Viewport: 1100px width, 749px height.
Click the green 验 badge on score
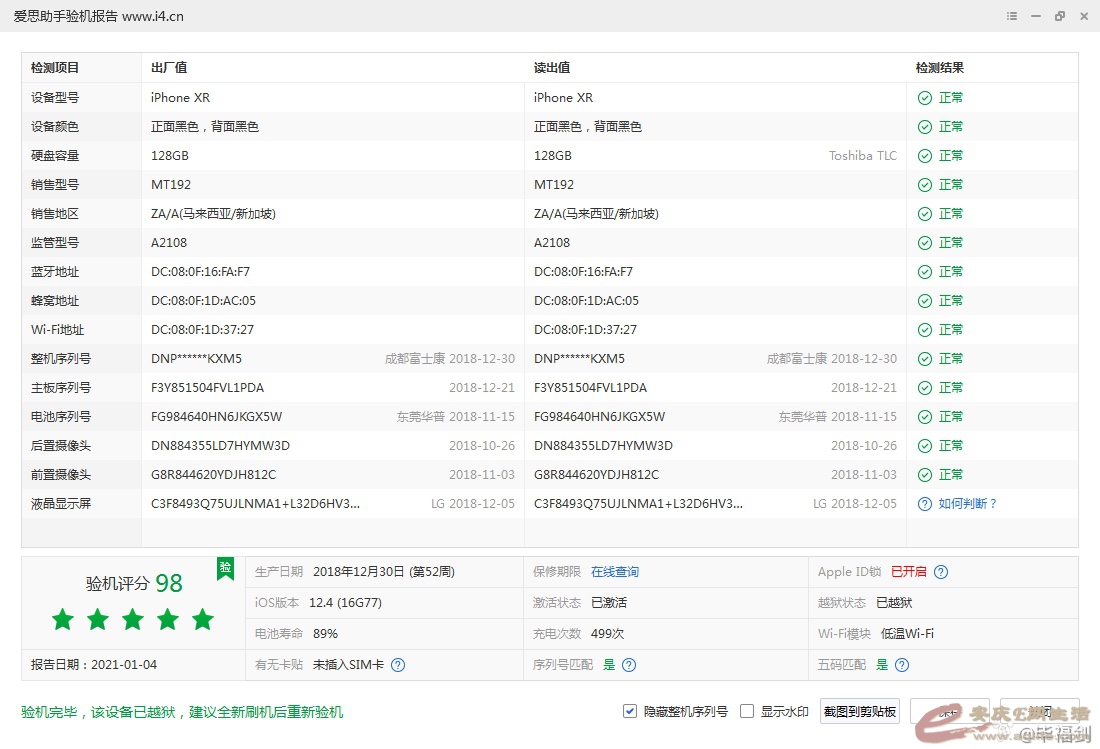tap(225, 568)
